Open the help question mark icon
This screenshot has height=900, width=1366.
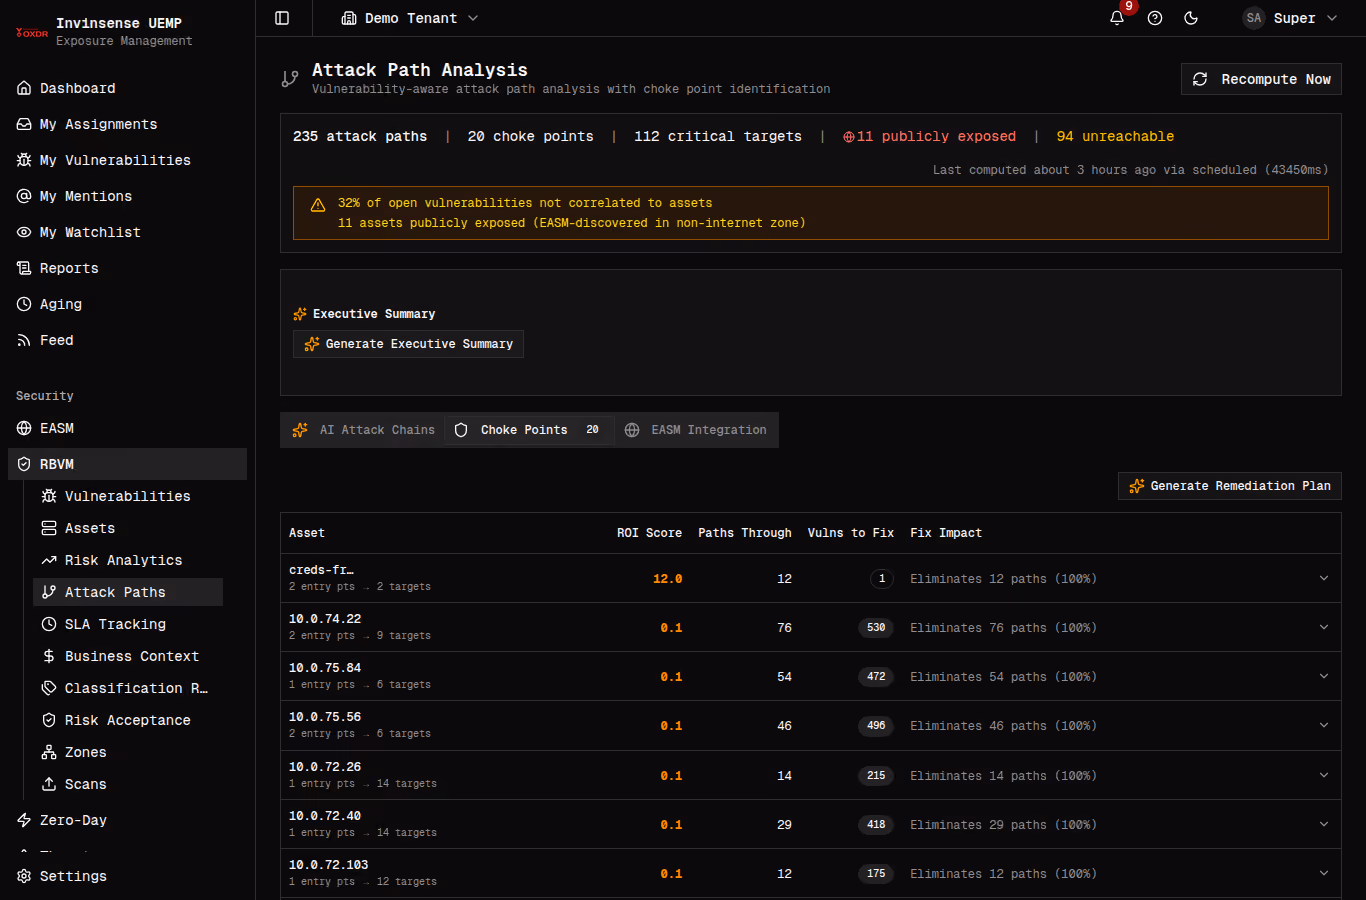pyautogui.click(x=1155, y=18)
